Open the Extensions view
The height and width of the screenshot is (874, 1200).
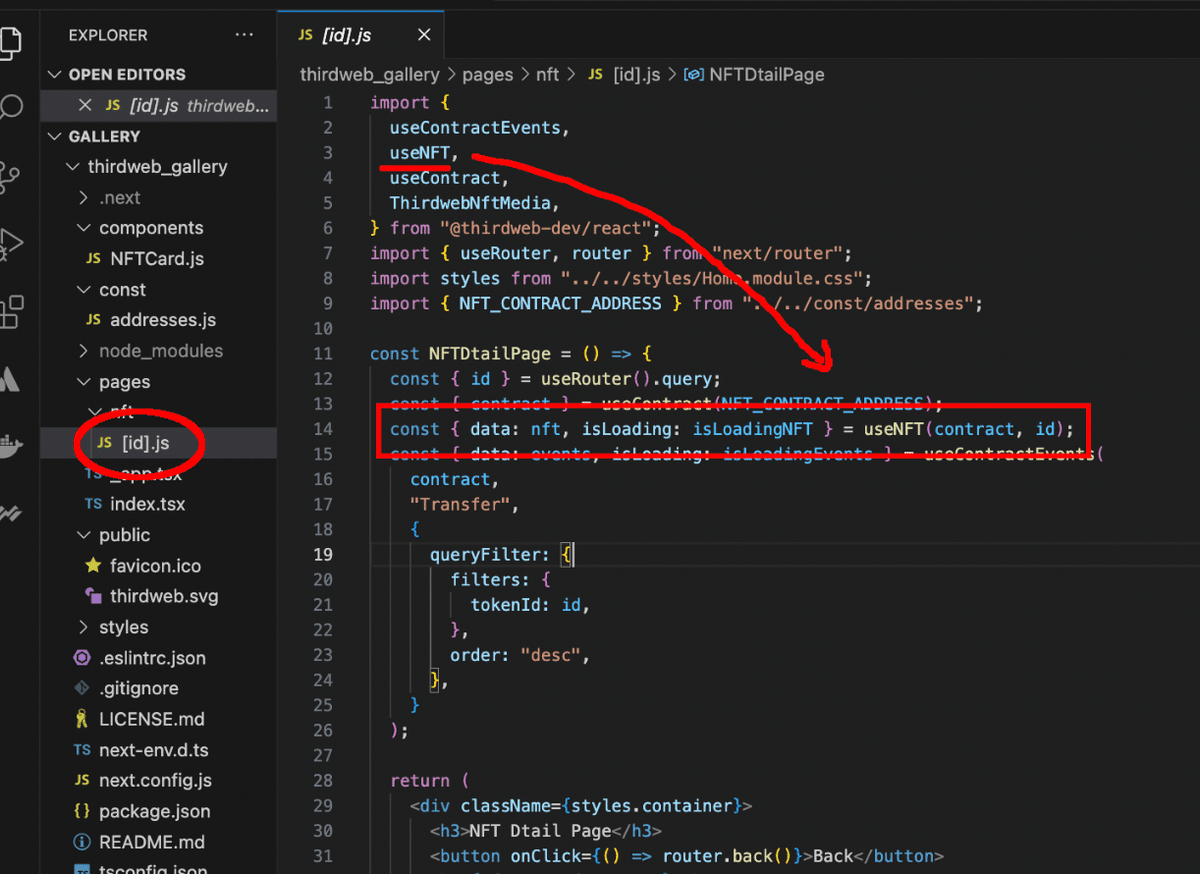tap(9, 311)
